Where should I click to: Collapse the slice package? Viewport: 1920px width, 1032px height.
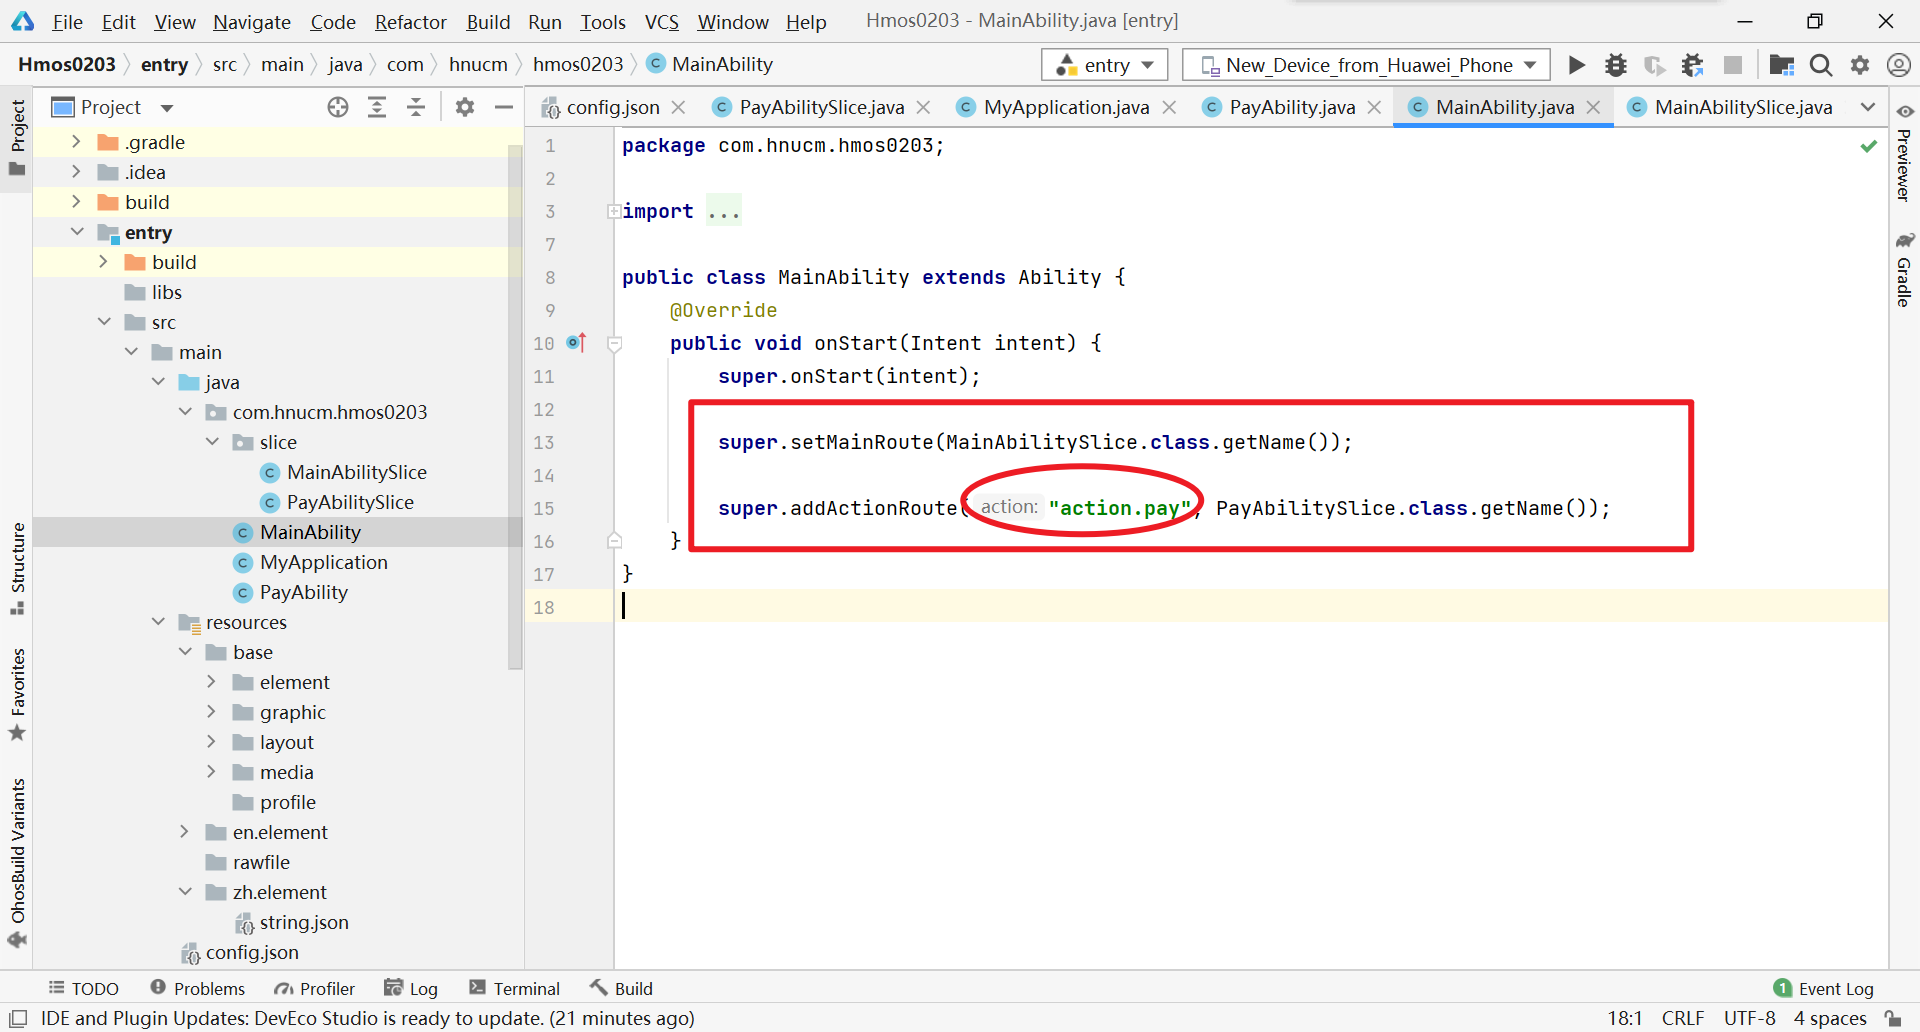pyautogui.click(x=211, y=442)
